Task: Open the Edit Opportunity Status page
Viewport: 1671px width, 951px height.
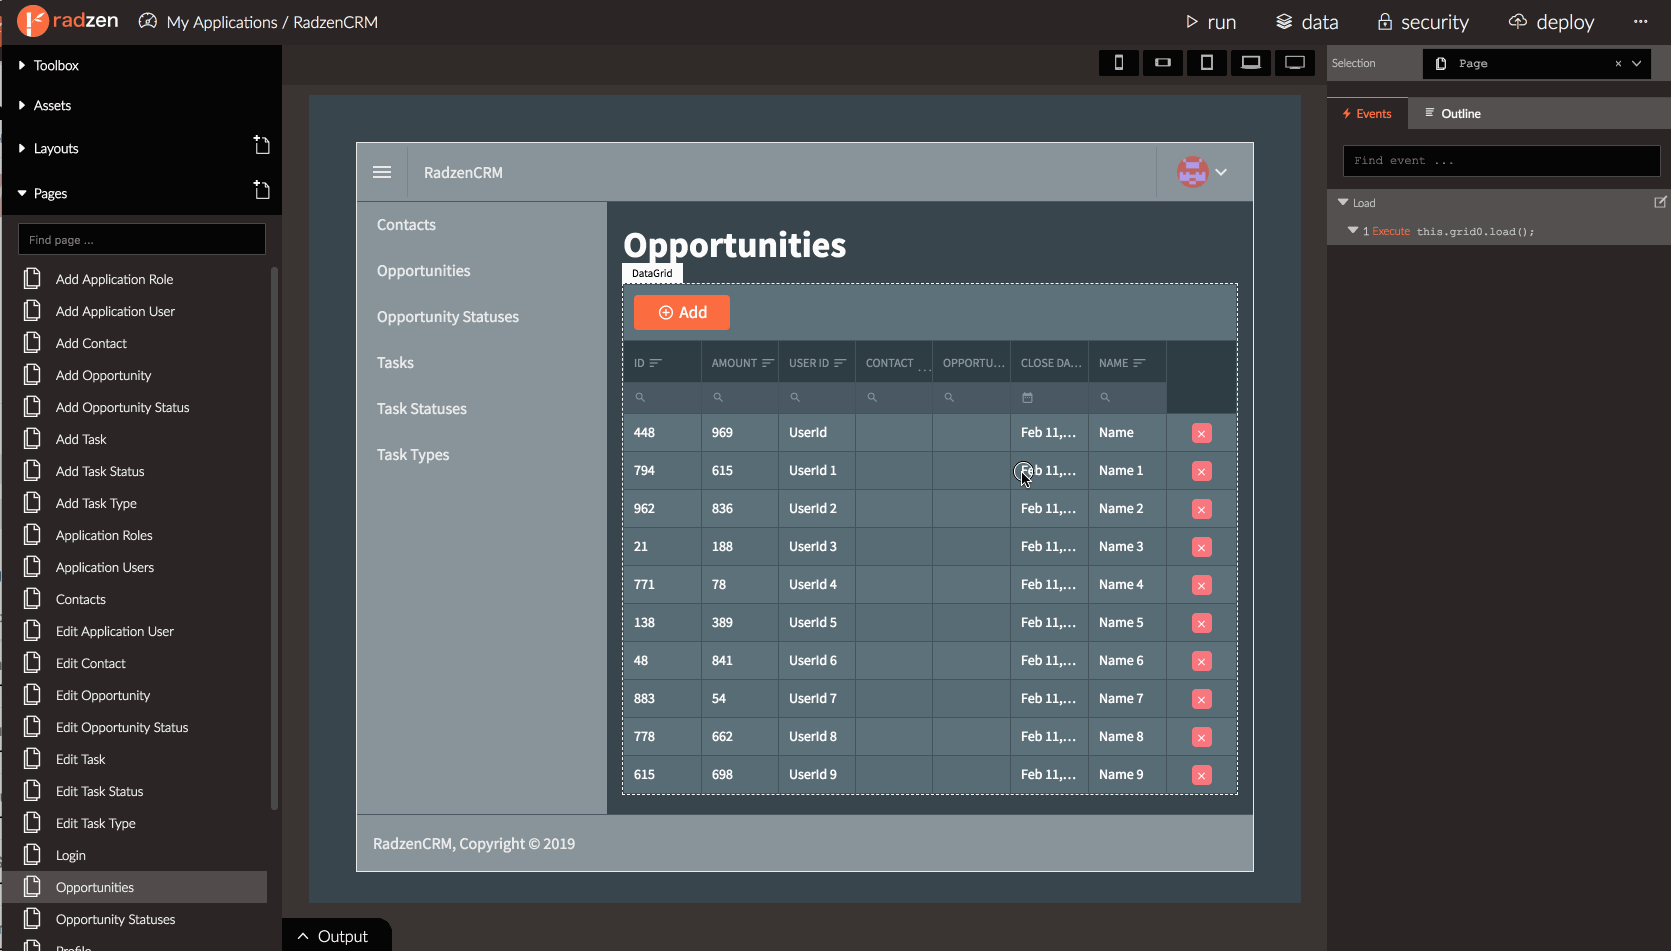Action: (122, 727)
